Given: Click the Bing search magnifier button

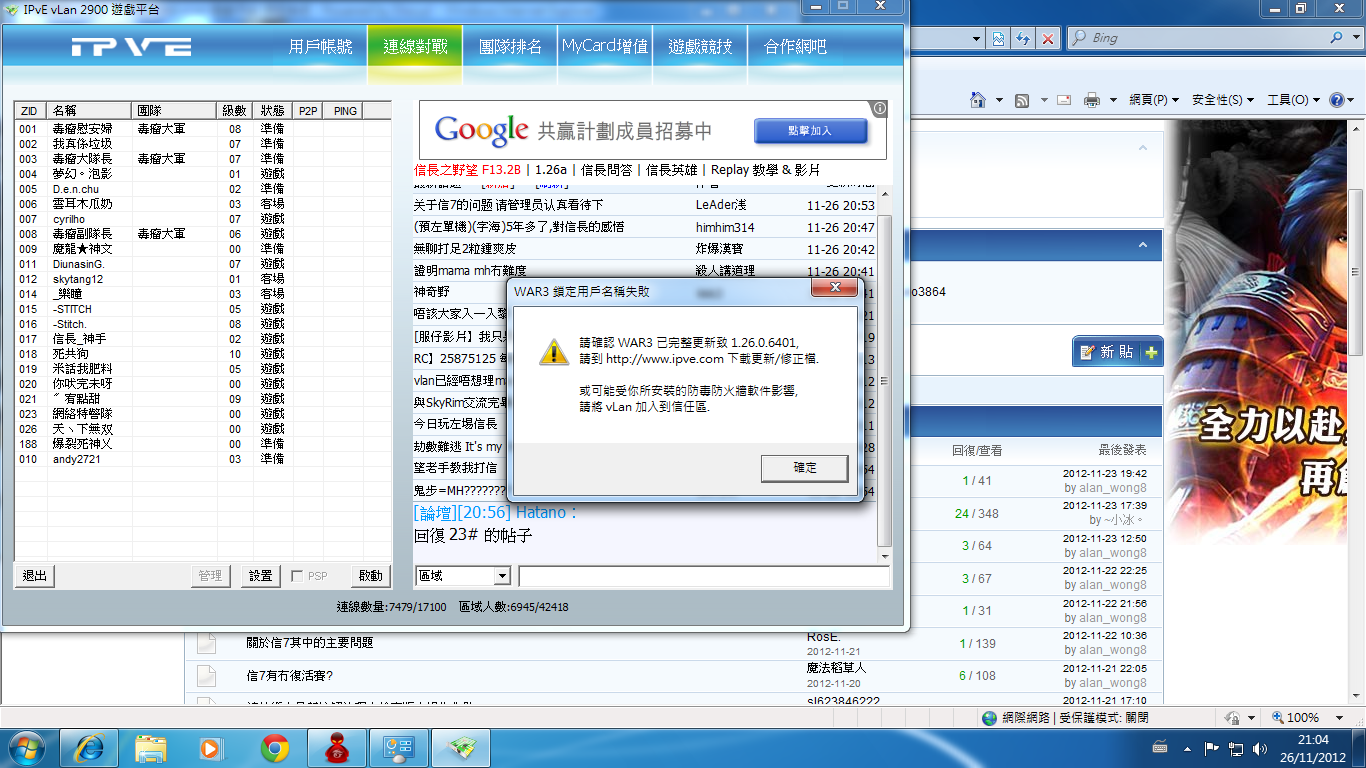Looking at the screenshot, I should pos(1338,38).
